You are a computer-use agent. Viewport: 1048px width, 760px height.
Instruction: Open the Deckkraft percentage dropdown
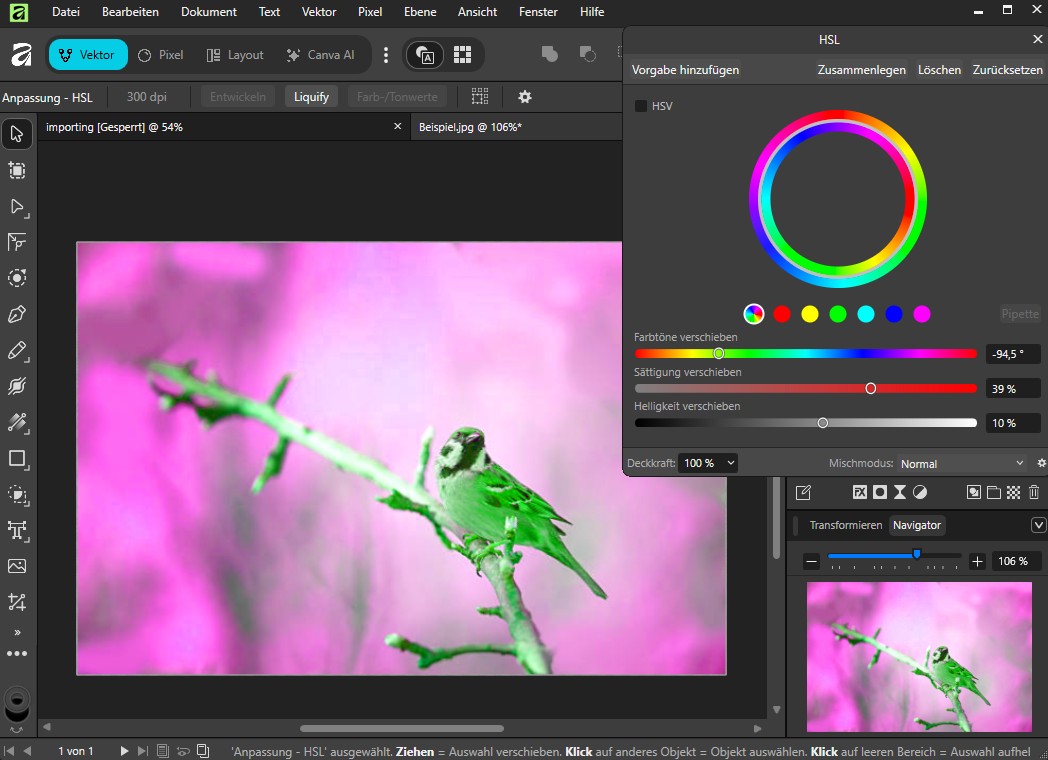click(707, 463)
